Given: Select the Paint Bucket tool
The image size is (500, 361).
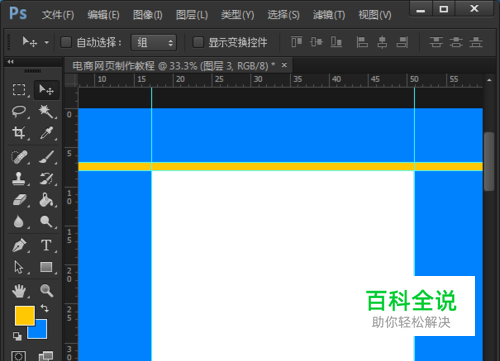Looking at the screenshot, I should coord(46,200).
